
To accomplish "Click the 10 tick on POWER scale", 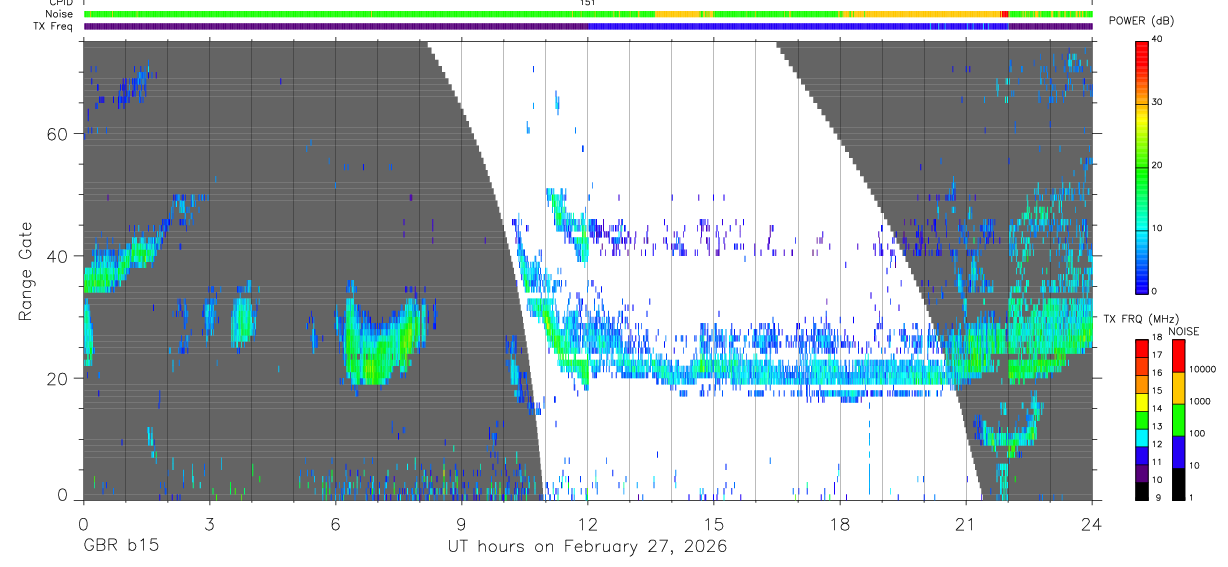I will tap(1158, 228).
